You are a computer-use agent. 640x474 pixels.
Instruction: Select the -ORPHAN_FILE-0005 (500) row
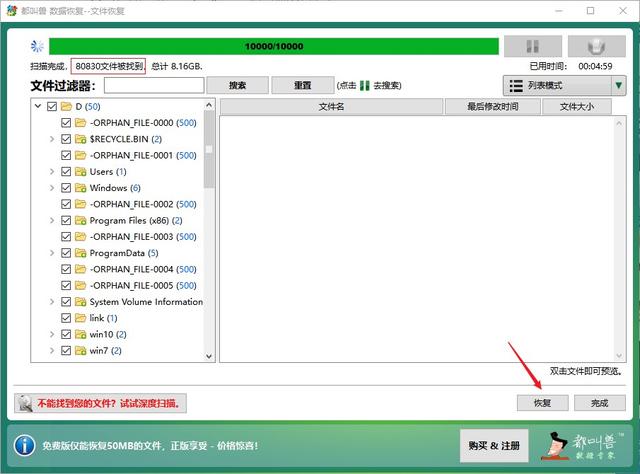pos(143,285)
